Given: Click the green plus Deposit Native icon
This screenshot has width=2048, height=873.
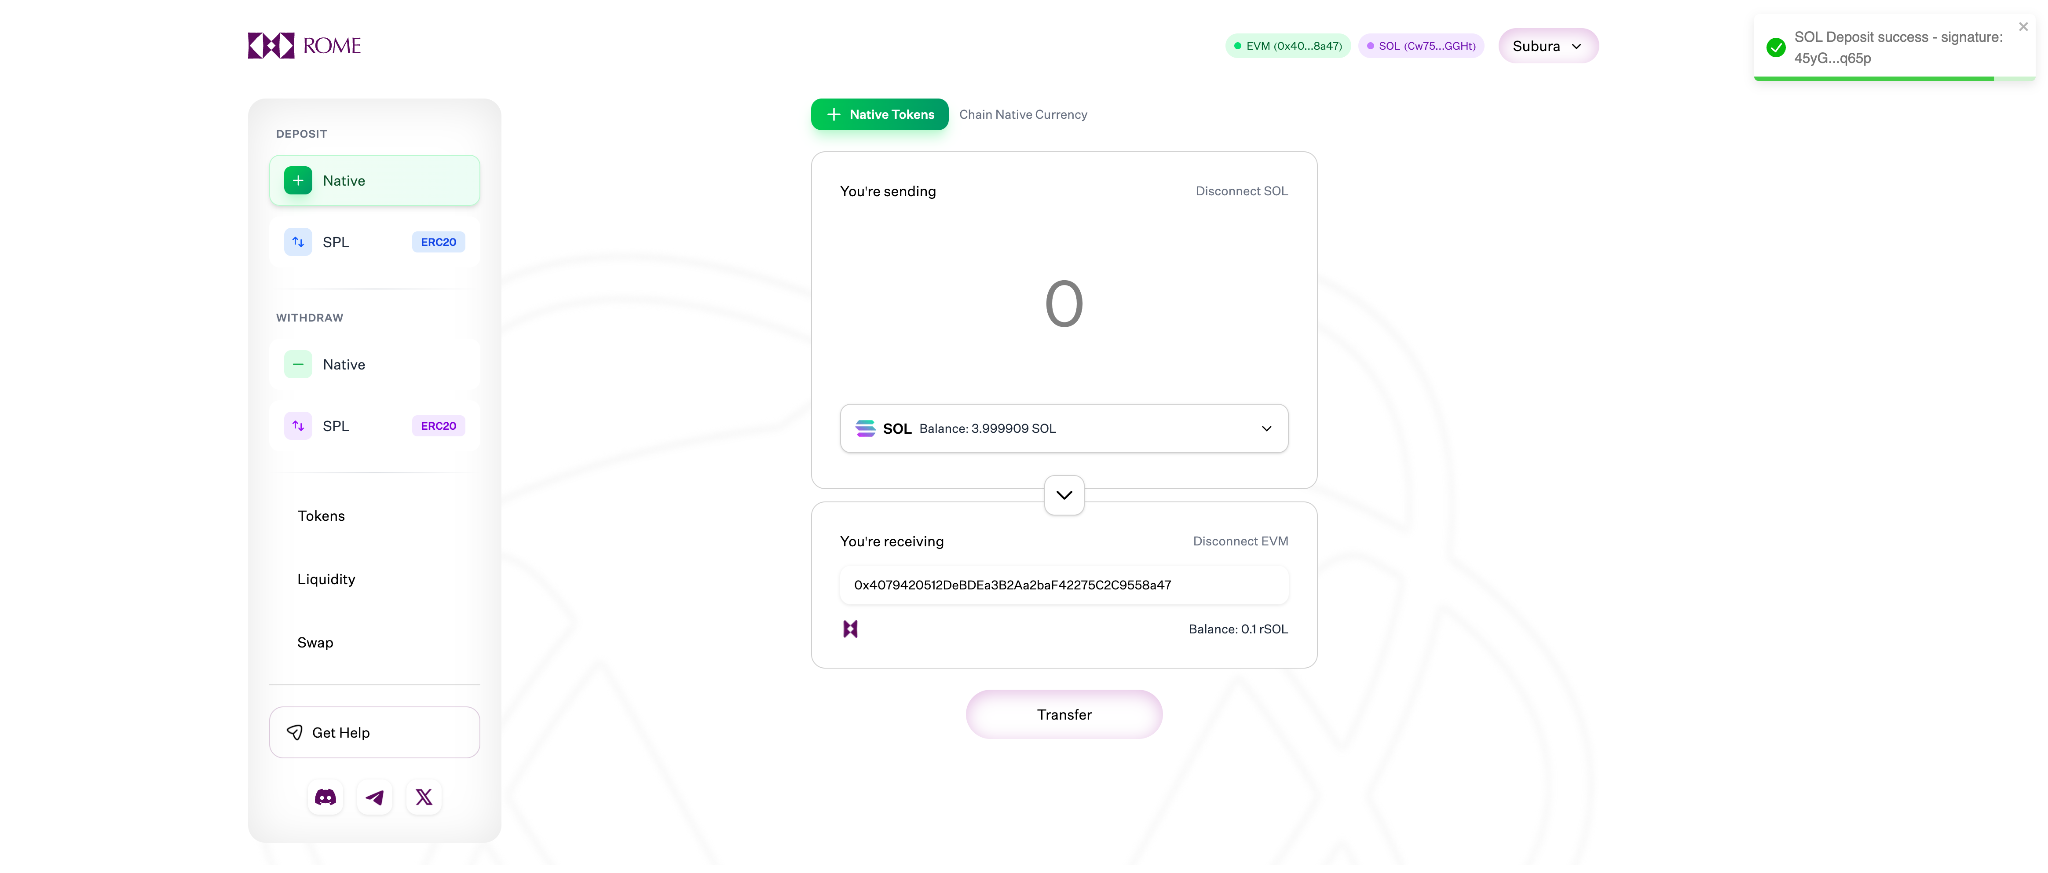Looking at the screenshot, I should (x=298, y=181).
